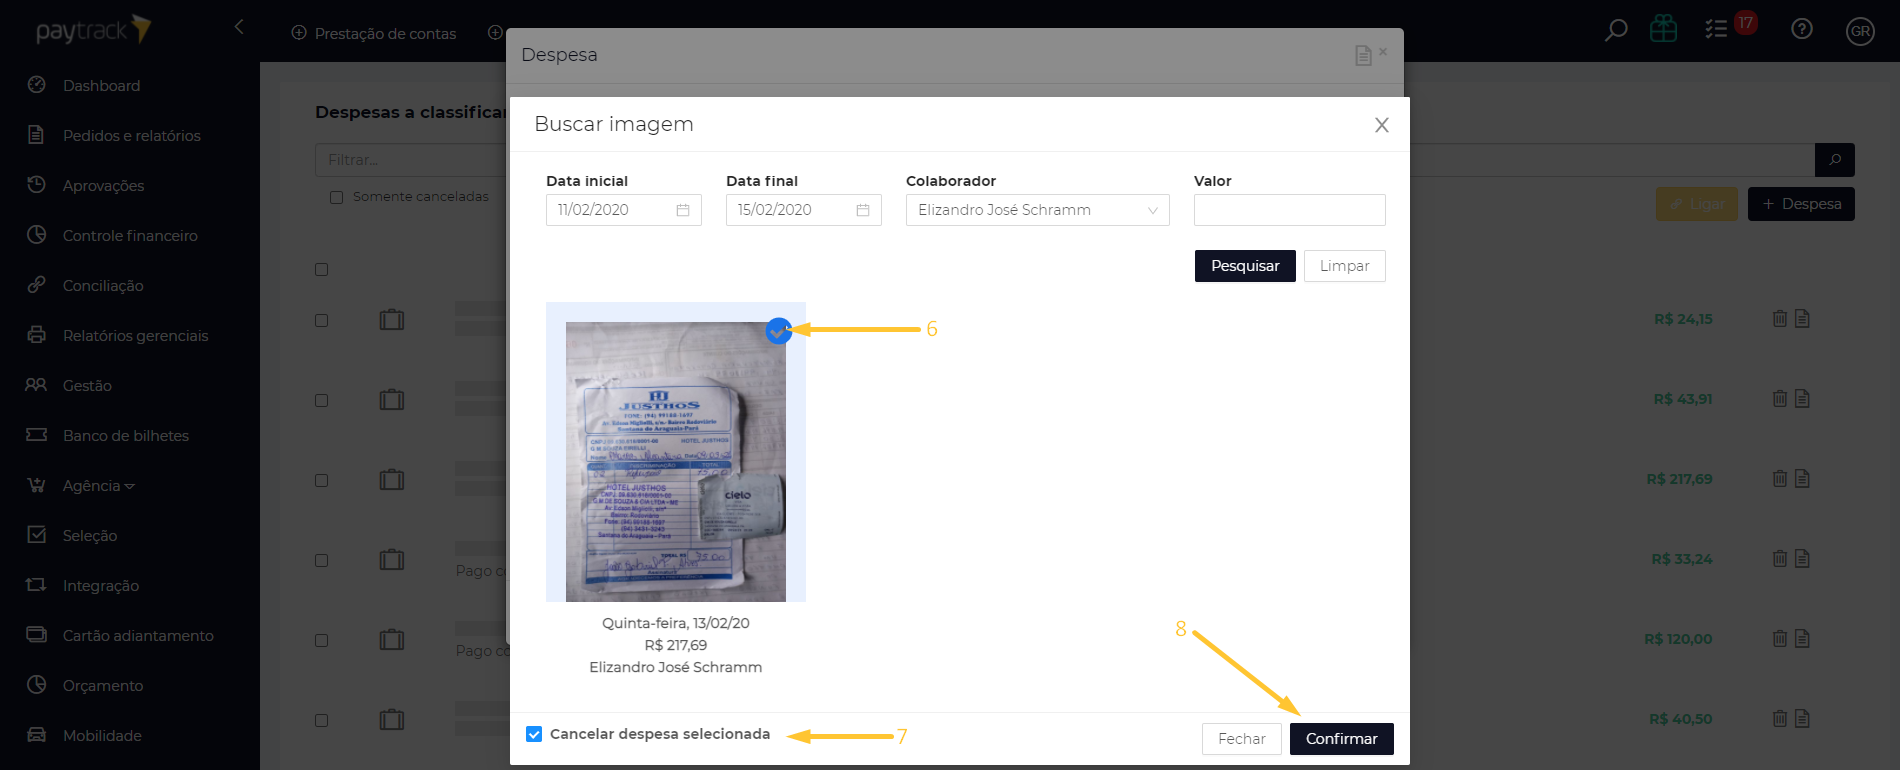1900x770 pixels.
Task: Open the Colaborador dropdown
Action: coord(1037,210)
